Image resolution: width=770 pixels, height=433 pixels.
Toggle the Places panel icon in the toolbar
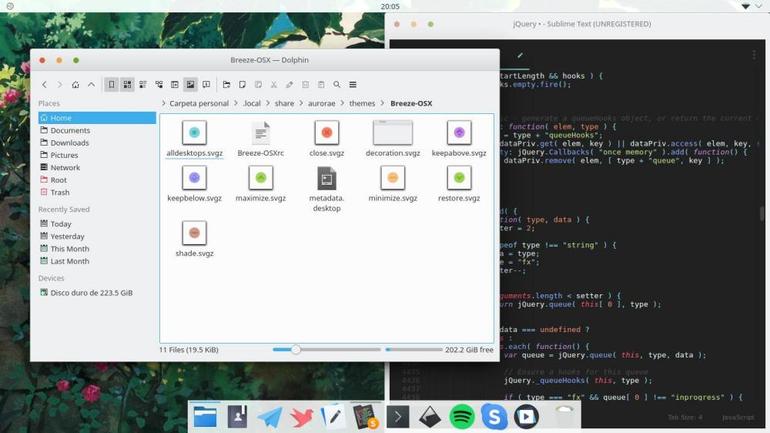coord(111,84)
